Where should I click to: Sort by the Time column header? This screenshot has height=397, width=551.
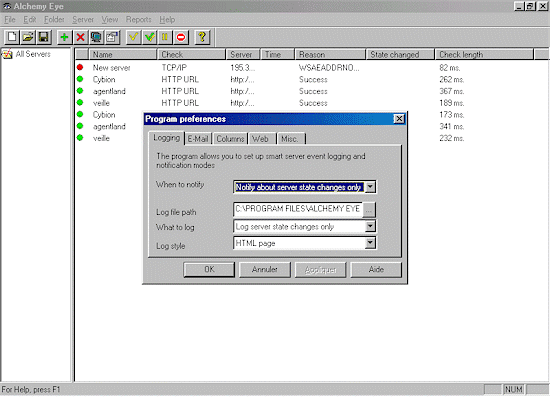[x=277, y=54]
